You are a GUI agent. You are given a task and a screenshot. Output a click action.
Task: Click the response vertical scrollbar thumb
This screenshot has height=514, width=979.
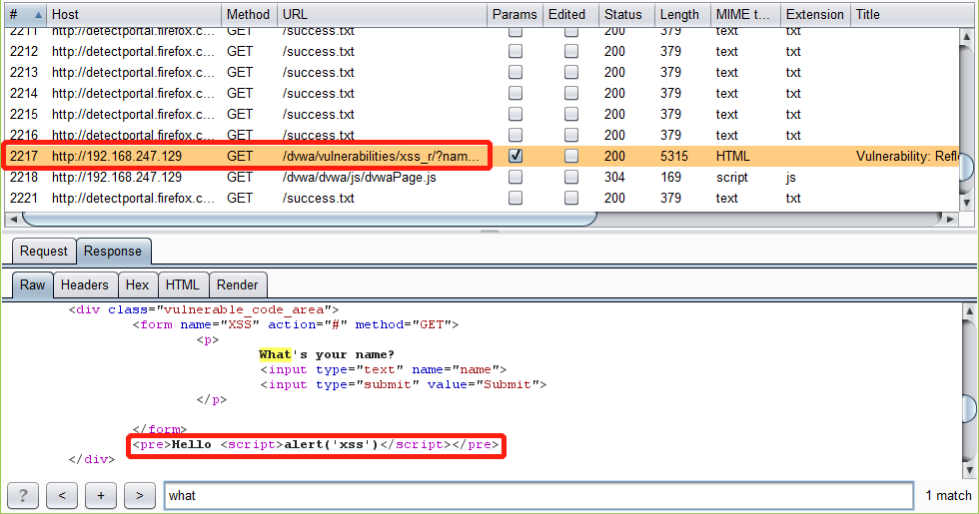tap(969, 408)
